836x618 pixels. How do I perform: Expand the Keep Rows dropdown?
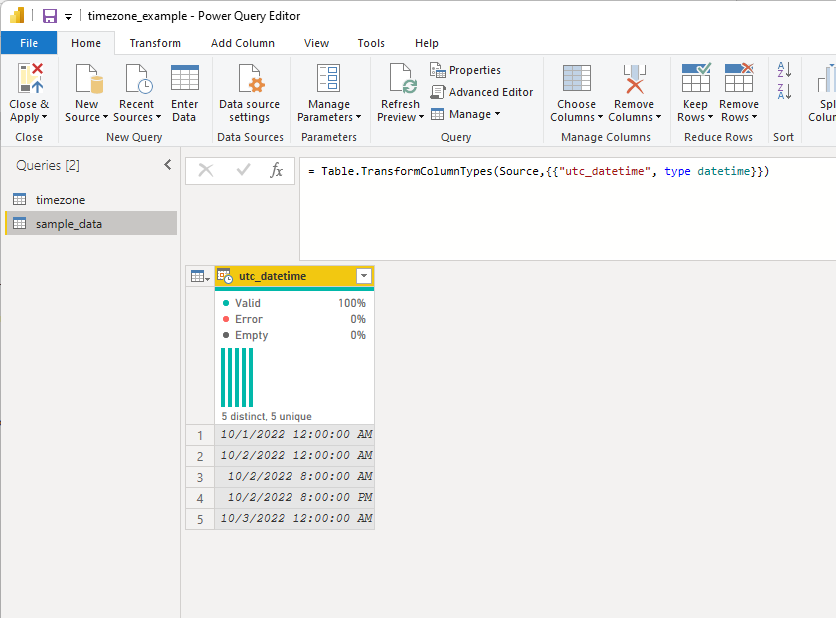pos(710,117)
